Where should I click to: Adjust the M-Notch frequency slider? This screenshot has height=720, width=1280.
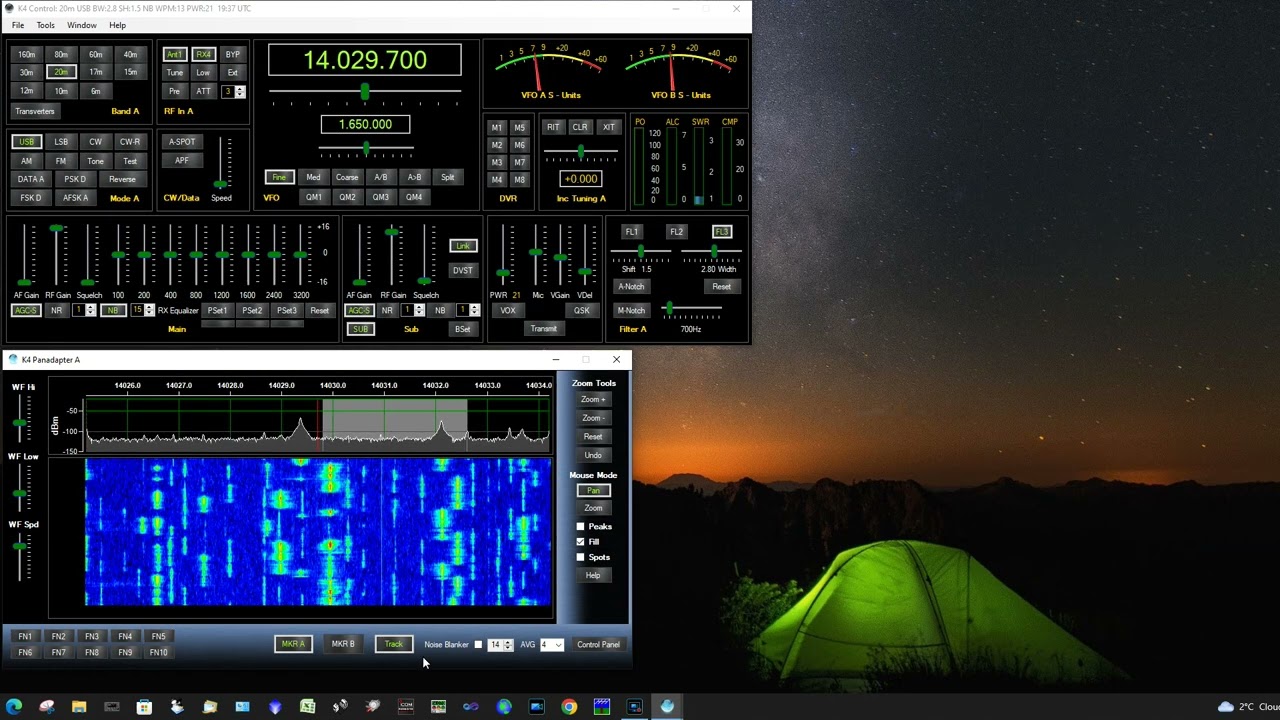[669, 310]
